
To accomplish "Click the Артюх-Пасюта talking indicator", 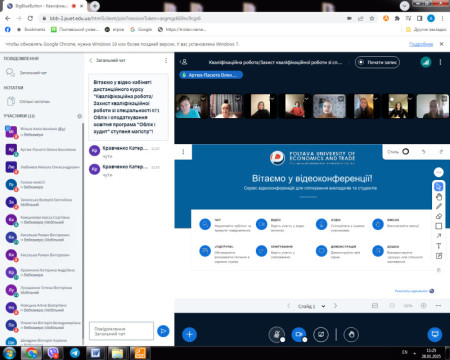I will click(x=211, y=75).
